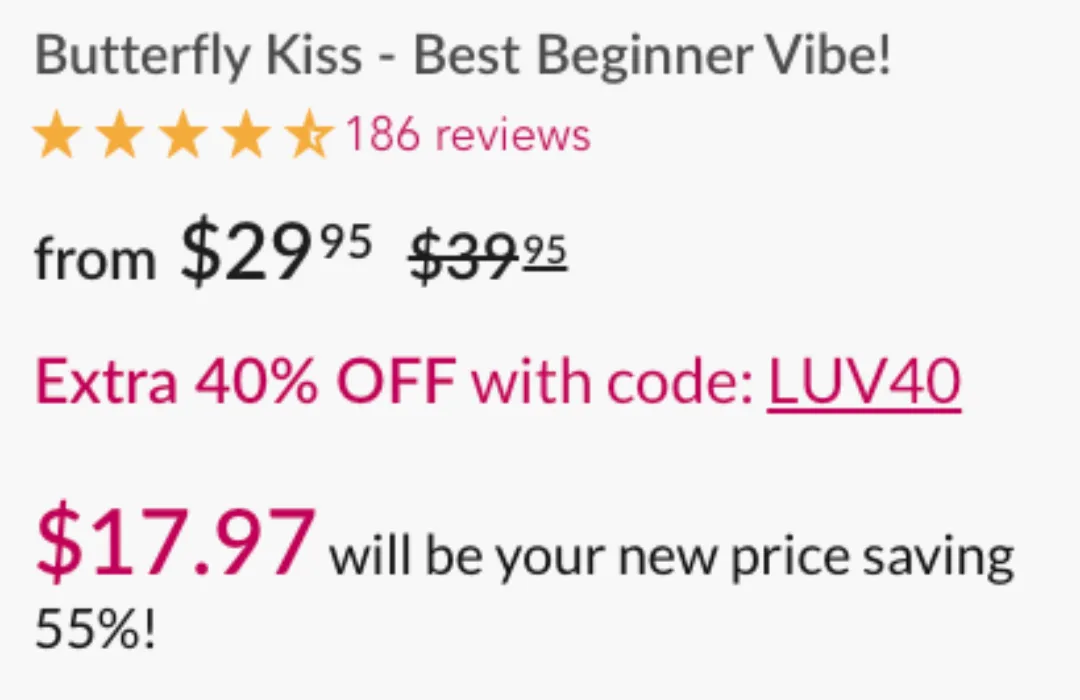Click the LUV40 promo code link
Screen dimensions: 1080x700
coord(864,382)
